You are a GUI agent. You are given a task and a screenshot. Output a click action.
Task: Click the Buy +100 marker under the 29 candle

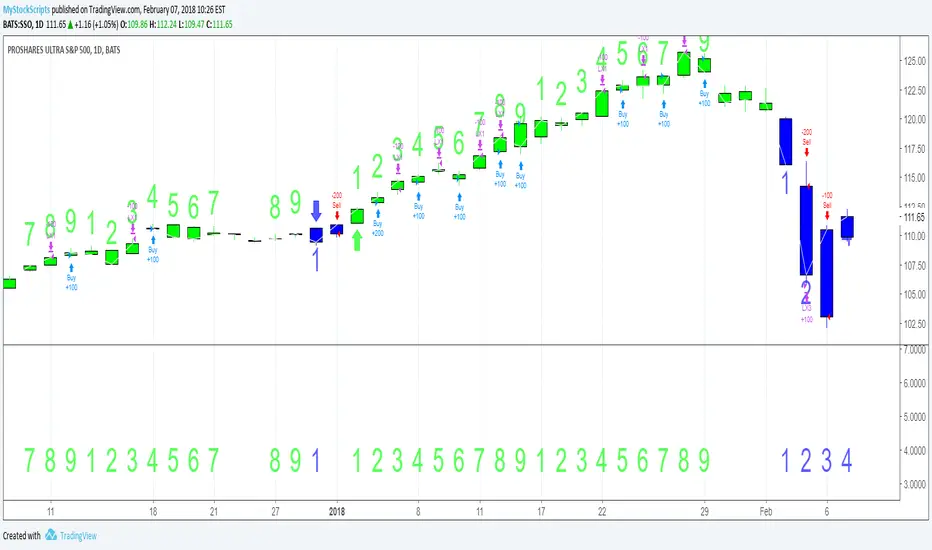click(704, 93)
